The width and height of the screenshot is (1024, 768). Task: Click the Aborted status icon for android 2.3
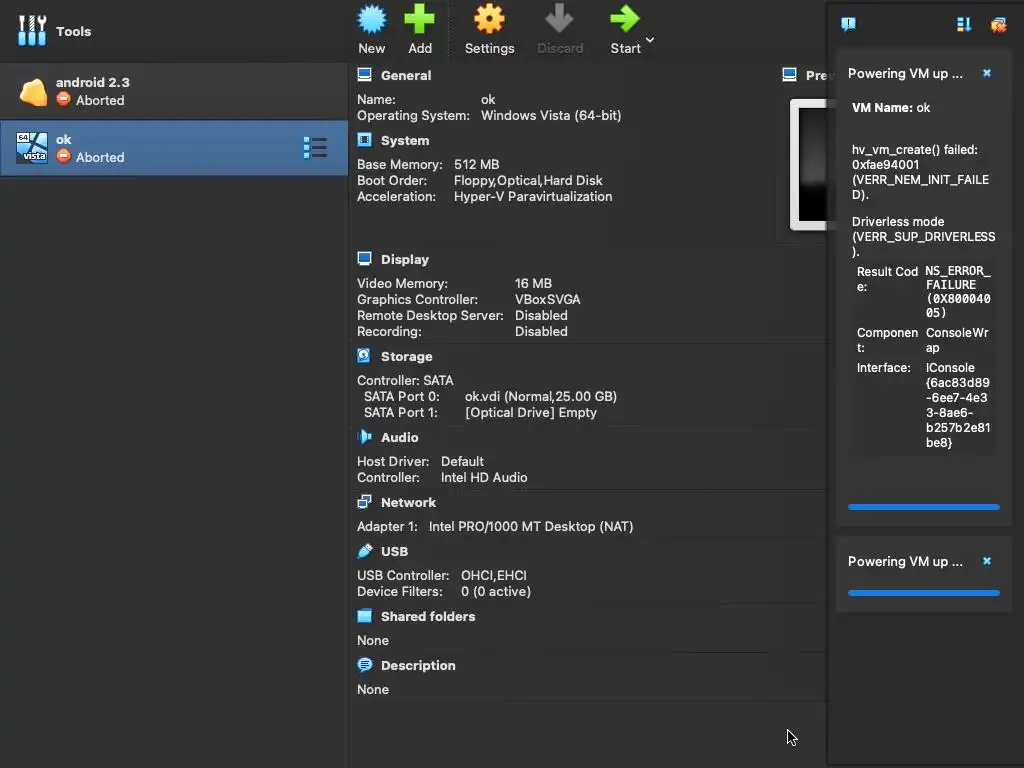(63, 99)
